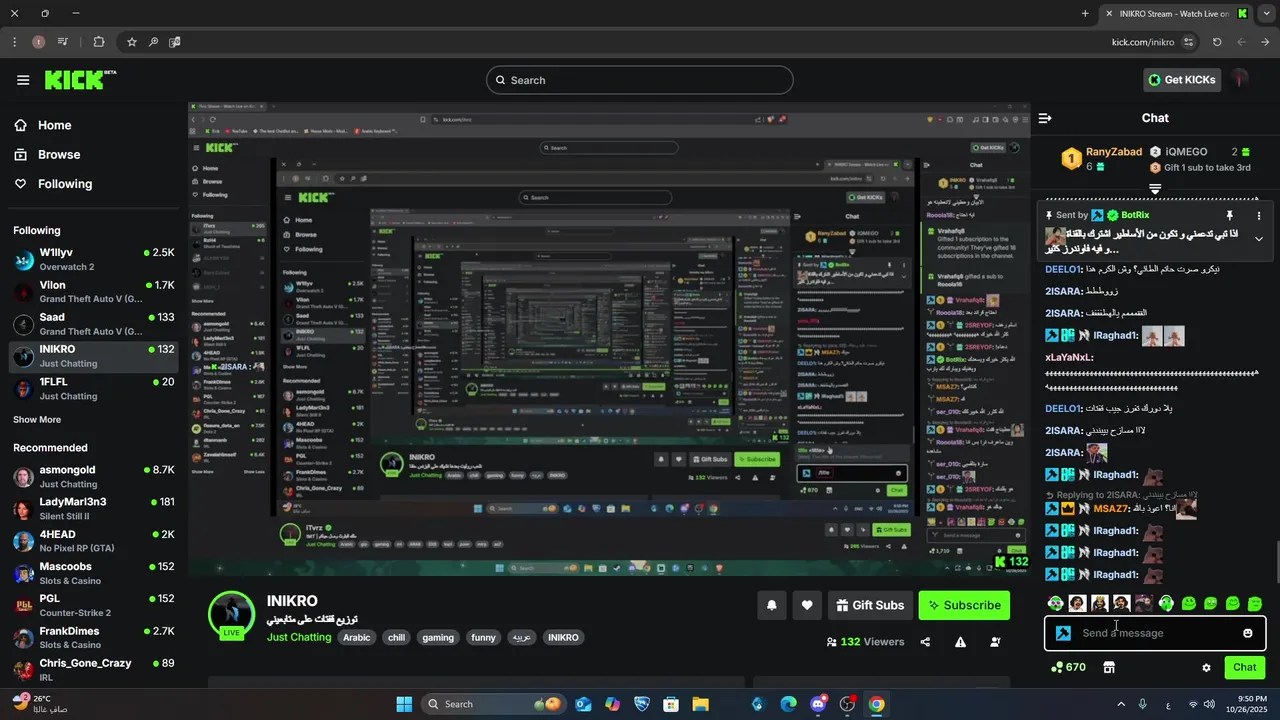Click the chill tag

(396, 637)
